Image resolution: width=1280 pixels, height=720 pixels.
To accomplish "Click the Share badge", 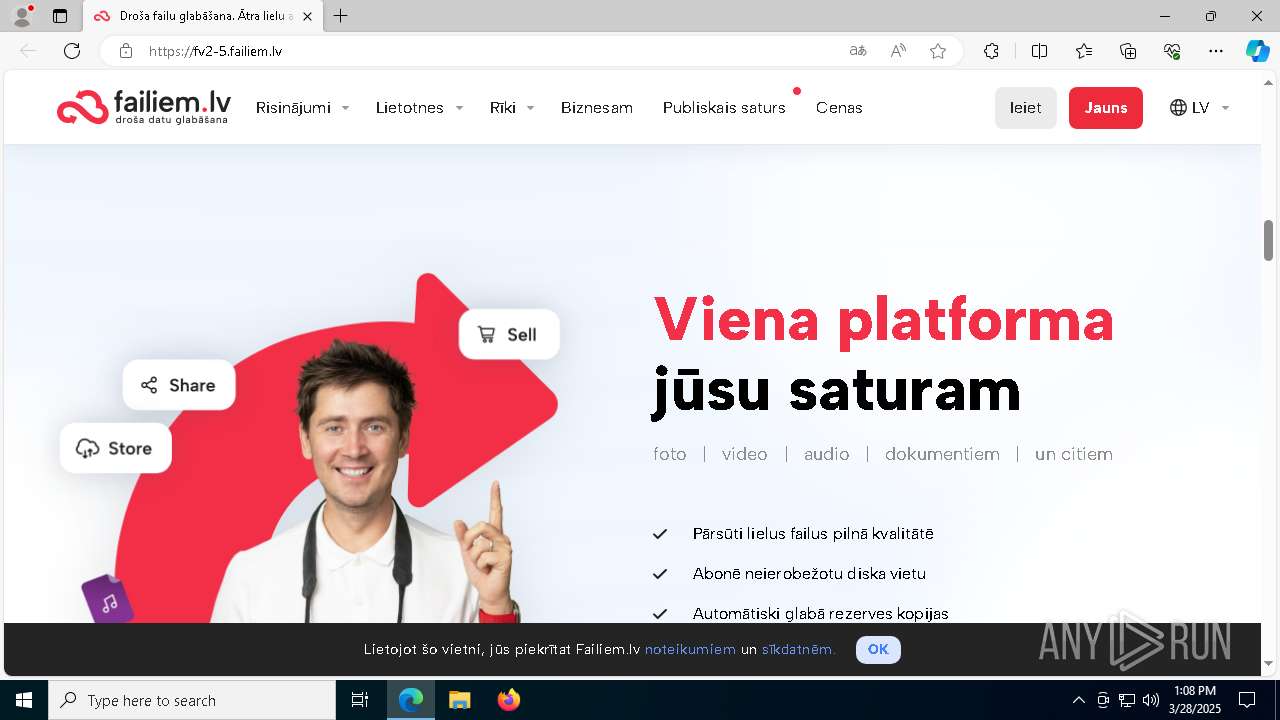I will pos(179,385).
